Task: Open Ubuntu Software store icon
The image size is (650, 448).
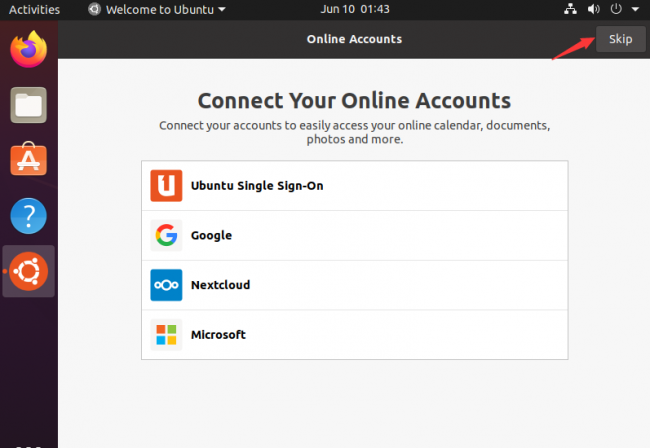Action: point(29,159)
